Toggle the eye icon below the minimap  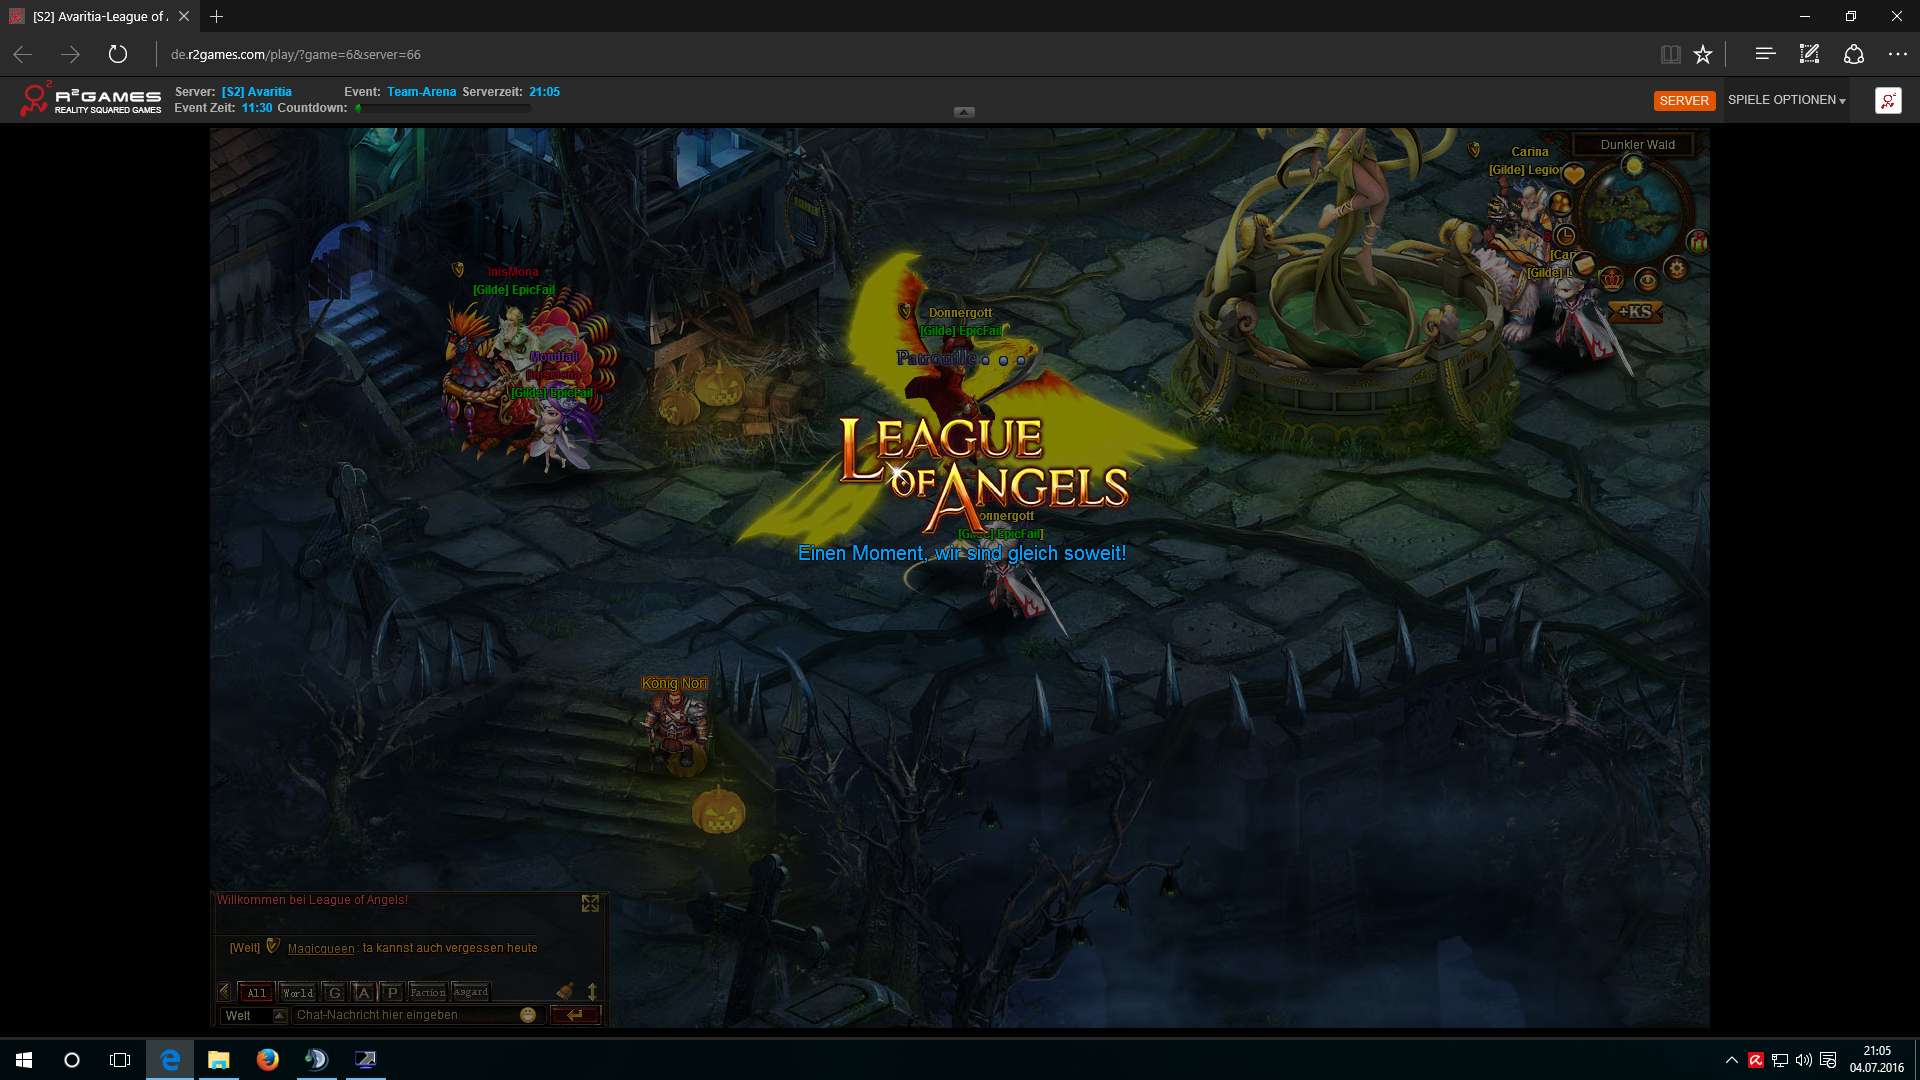(x=1646, y=280)
